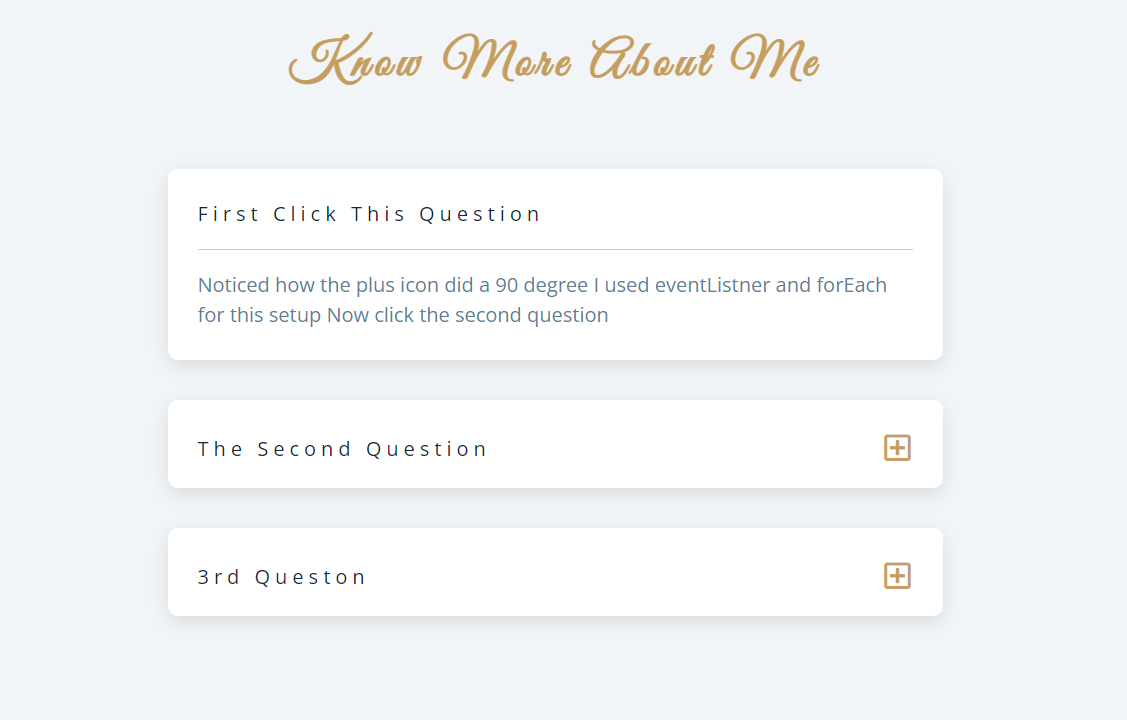Click the phrase Now click the second question
Viewport: 1127px width, 720px height.
[x=467, y=315]
